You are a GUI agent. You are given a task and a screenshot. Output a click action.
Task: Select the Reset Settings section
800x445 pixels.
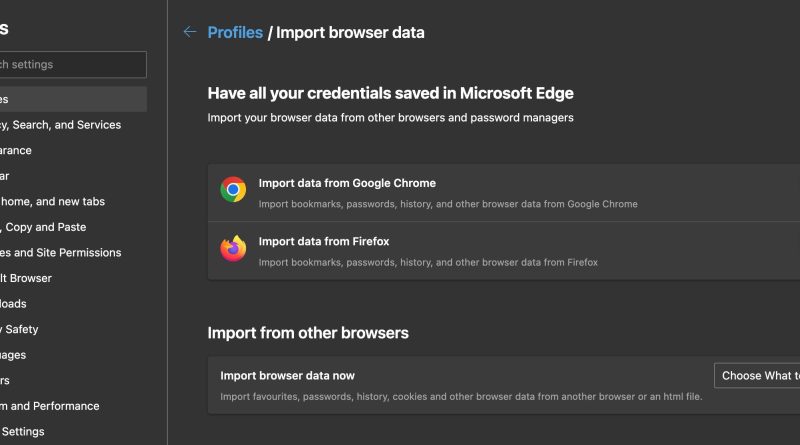pos(22,432)
